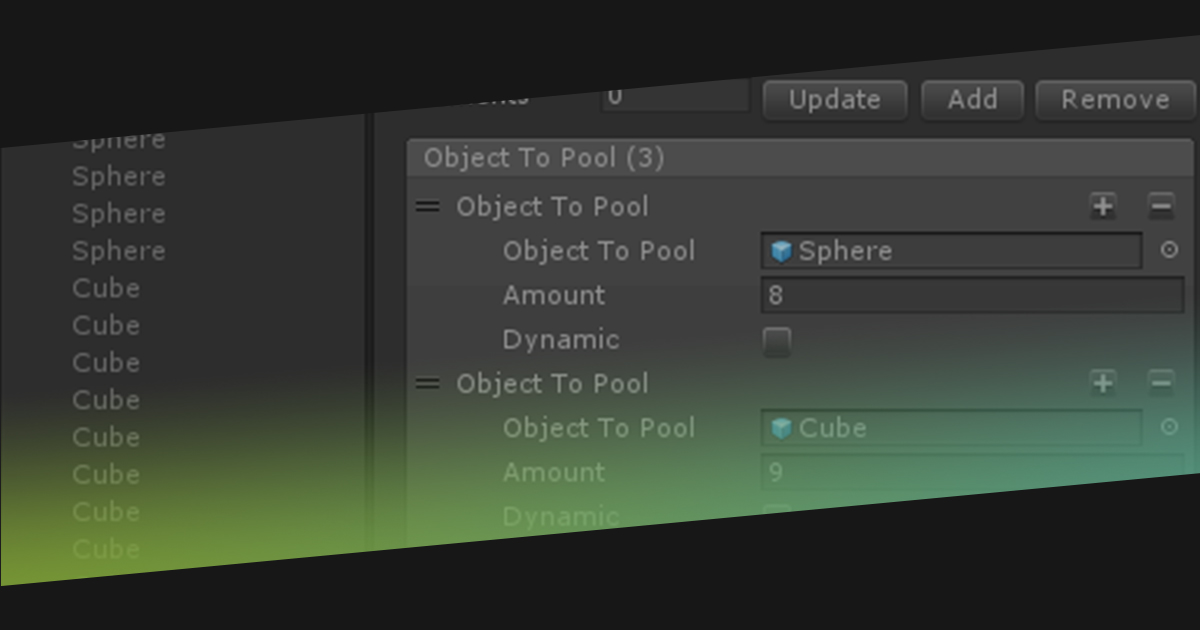
Task: Click the reorder handle of the first pool entry
Action: pos(427,206)
